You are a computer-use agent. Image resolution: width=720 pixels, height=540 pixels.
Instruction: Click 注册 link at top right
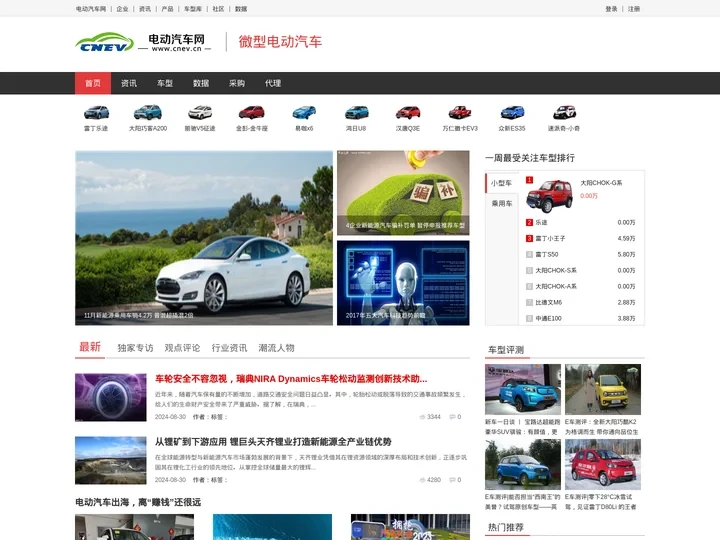tap(634, 9)
